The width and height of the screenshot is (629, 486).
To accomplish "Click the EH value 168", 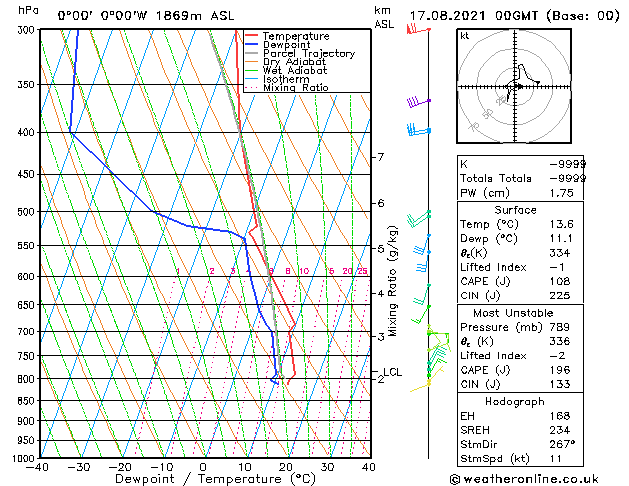I will 560,416.
